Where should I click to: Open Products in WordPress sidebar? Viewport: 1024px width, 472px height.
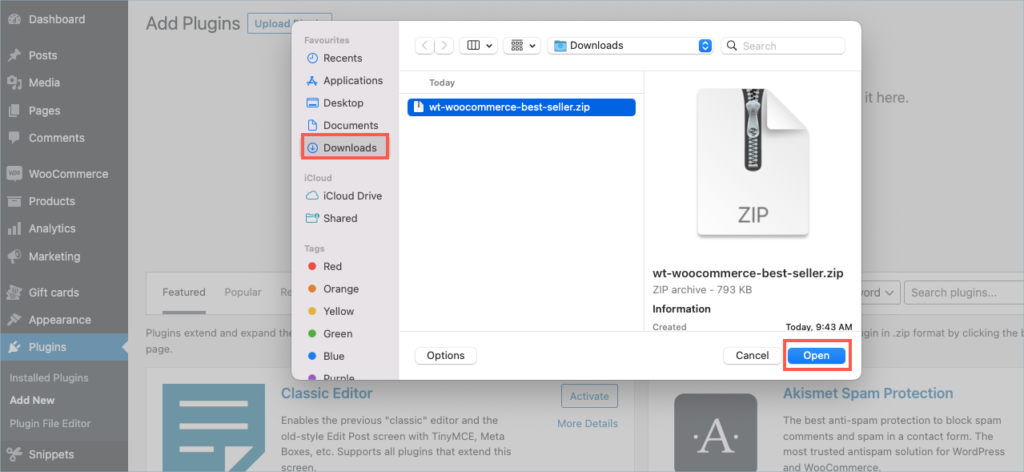[52, 201]
